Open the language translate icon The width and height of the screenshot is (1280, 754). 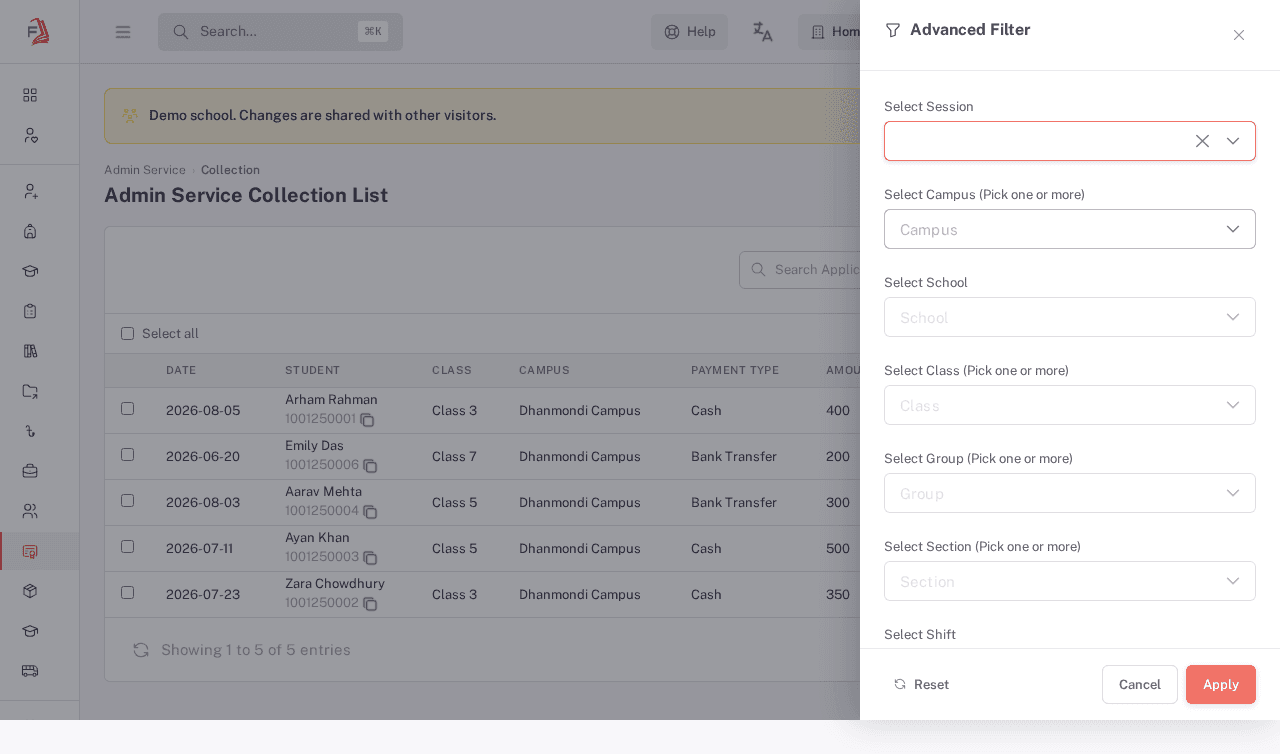tap(763, 32)
